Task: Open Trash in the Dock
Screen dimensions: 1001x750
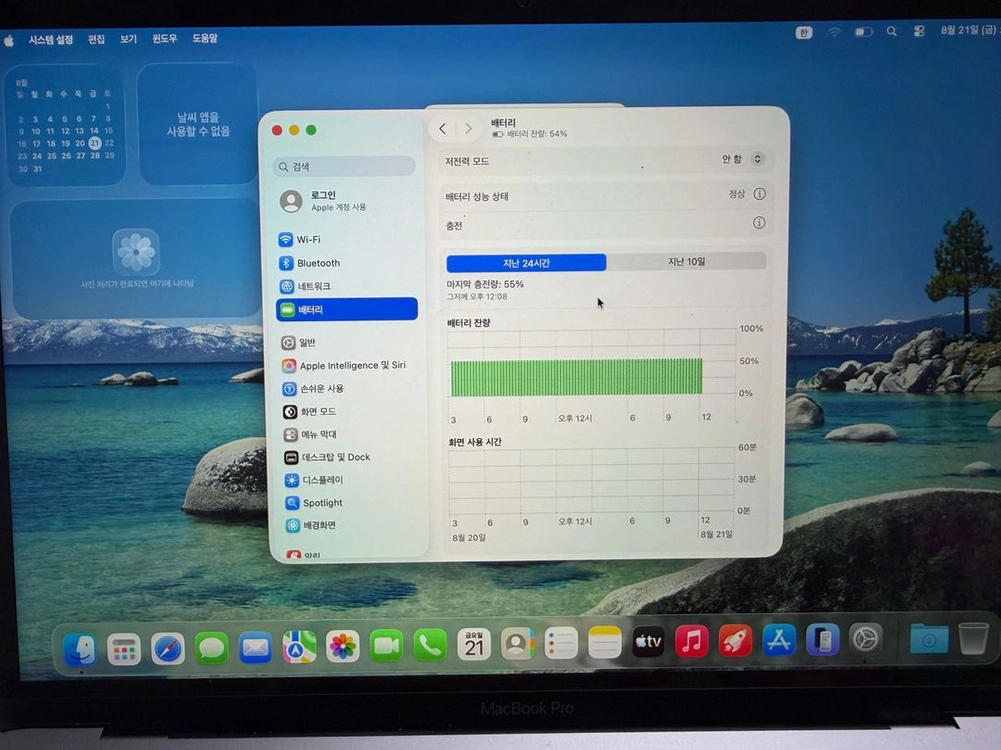Action: pos(974,638)
